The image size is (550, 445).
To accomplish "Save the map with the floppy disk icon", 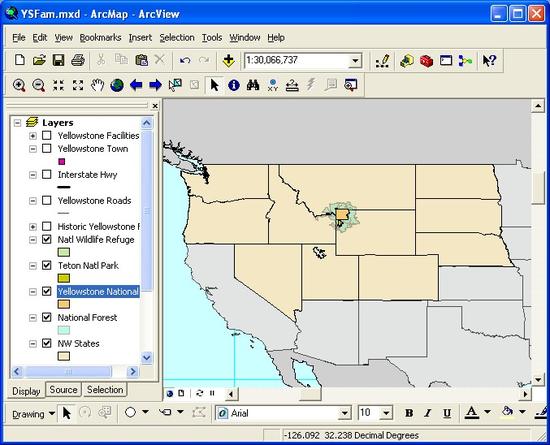I will (x=59, y=60).
